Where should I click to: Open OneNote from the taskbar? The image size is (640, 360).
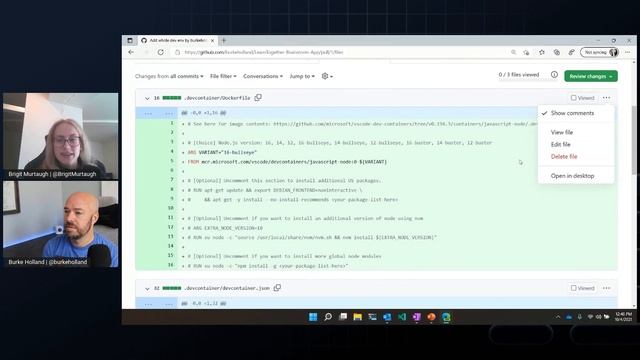(x=417, y=317)
